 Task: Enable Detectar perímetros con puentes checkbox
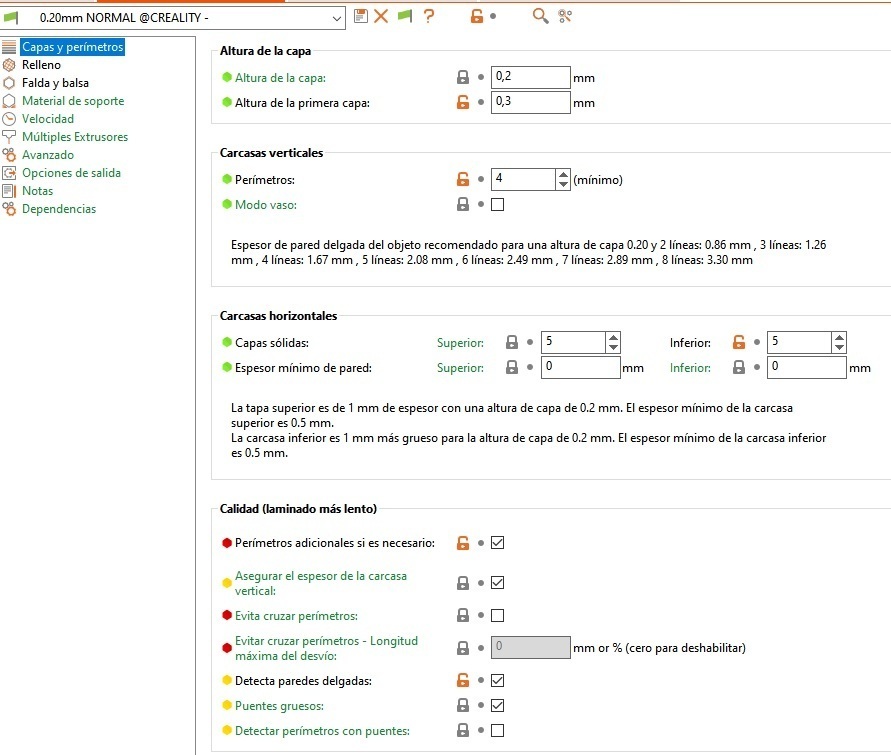pyautogui.click(x=497, y=731)
